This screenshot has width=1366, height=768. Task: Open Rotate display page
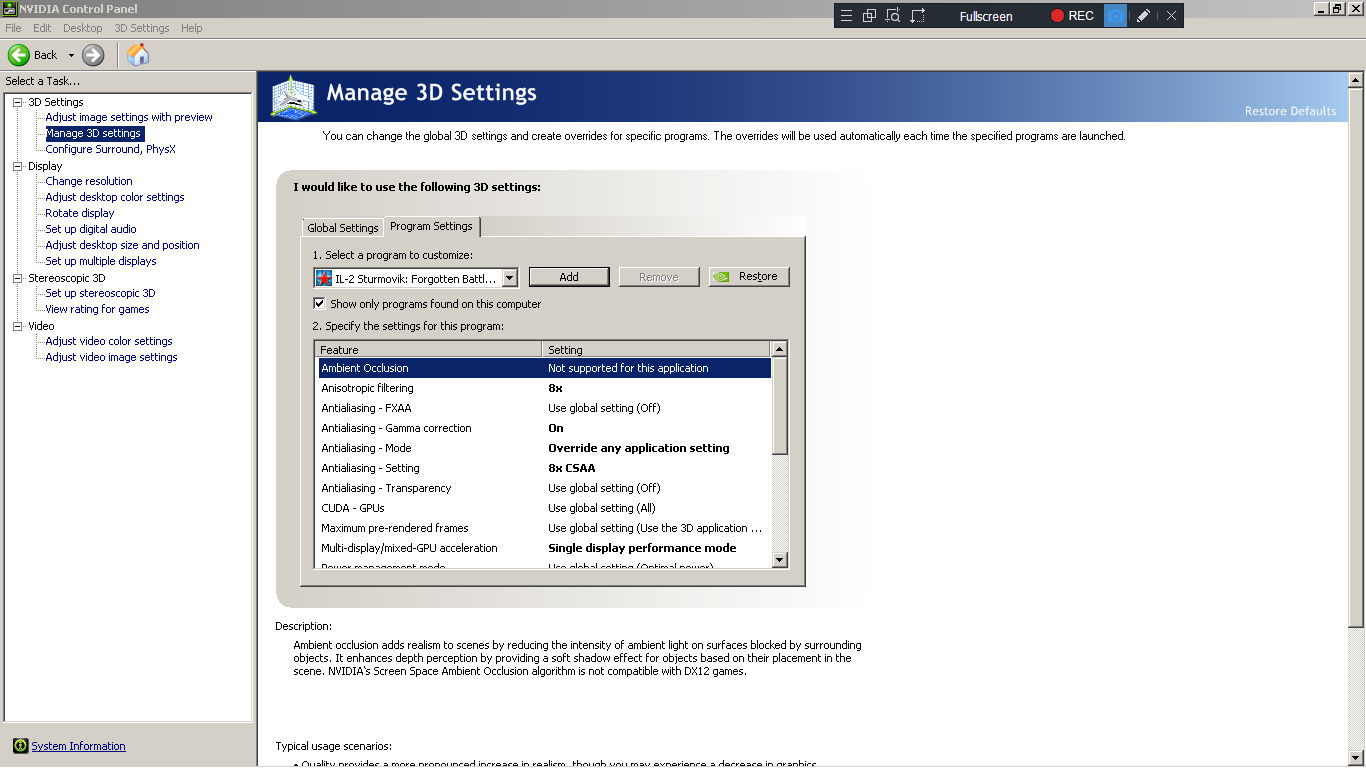click(x=80, y=213)
